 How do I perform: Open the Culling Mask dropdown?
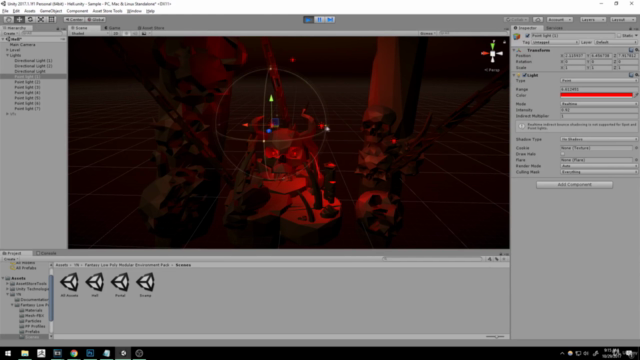[x=599, y=172]
